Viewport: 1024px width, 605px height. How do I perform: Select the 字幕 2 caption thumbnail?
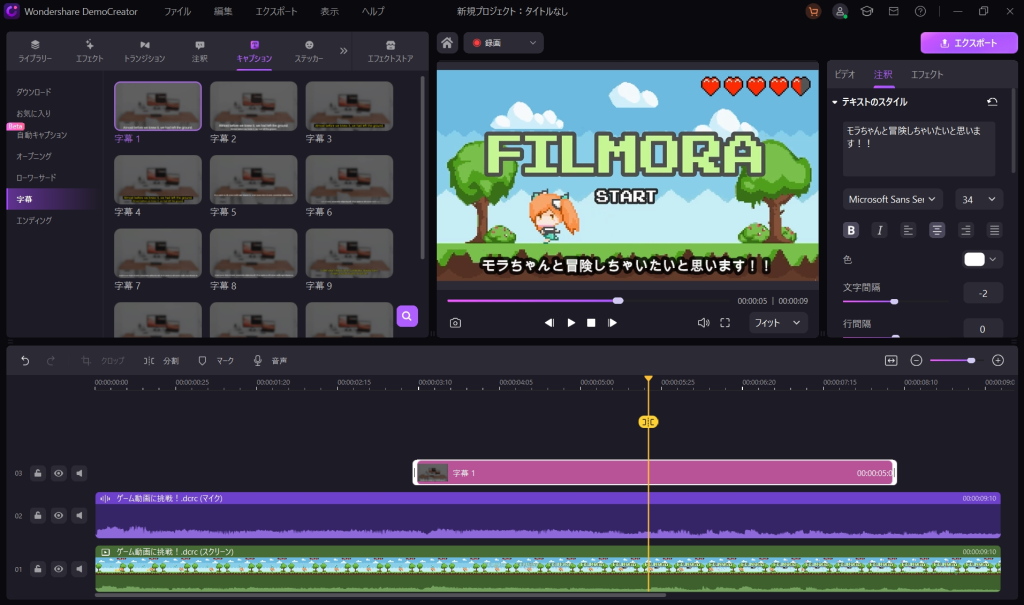click(x=253, y=105)
